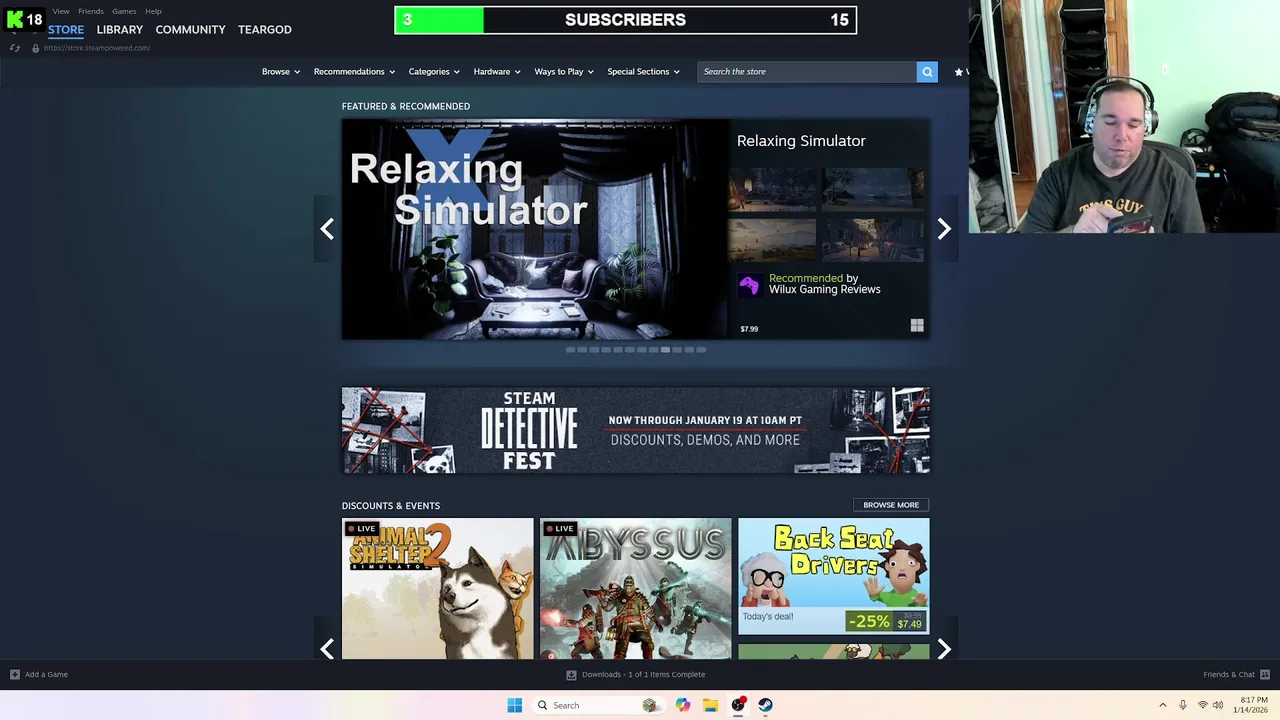Open the Hardware dropdown menu
This screenshot has width=1280, height=720.
point(497,72)
